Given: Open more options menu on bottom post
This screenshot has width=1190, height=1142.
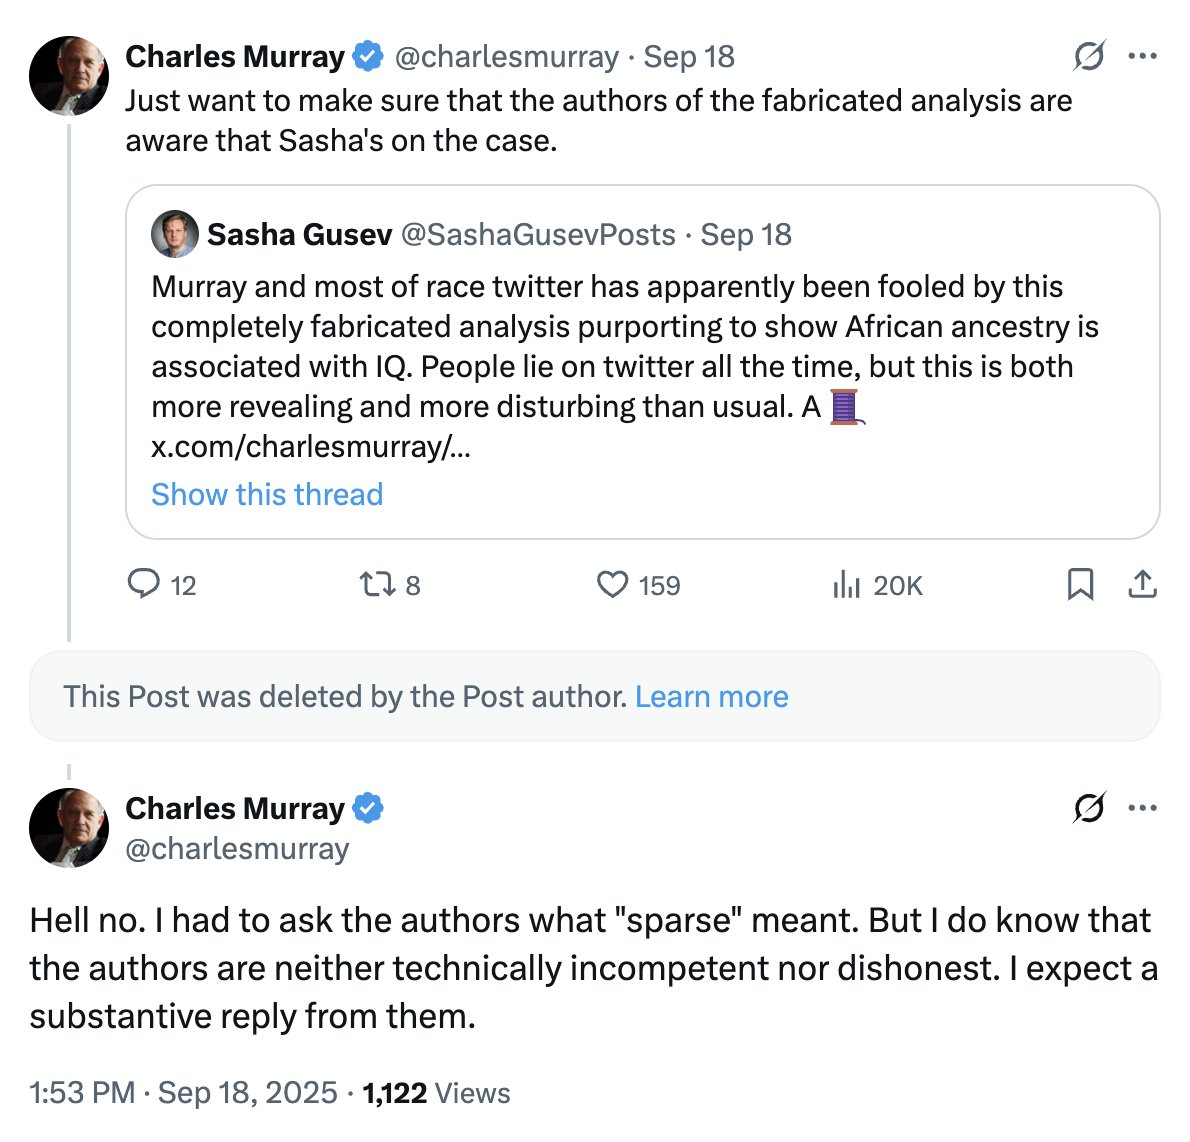Looking at the screenshot, I should pos(1142,807).
